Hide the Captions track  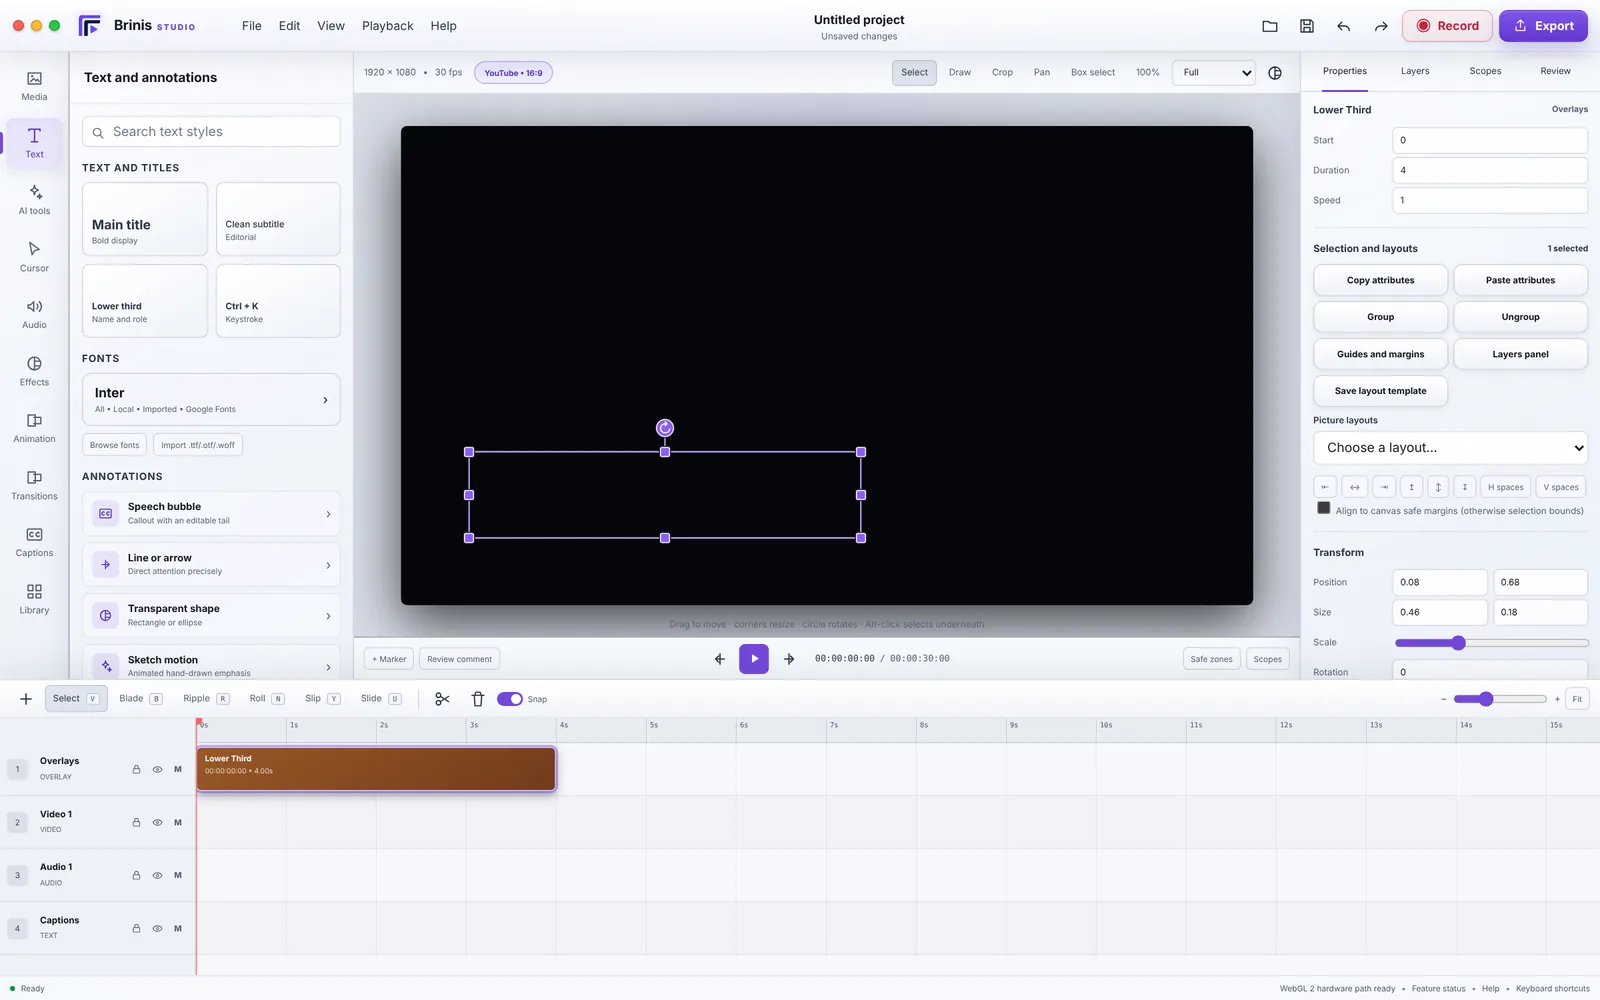[157, 928]
